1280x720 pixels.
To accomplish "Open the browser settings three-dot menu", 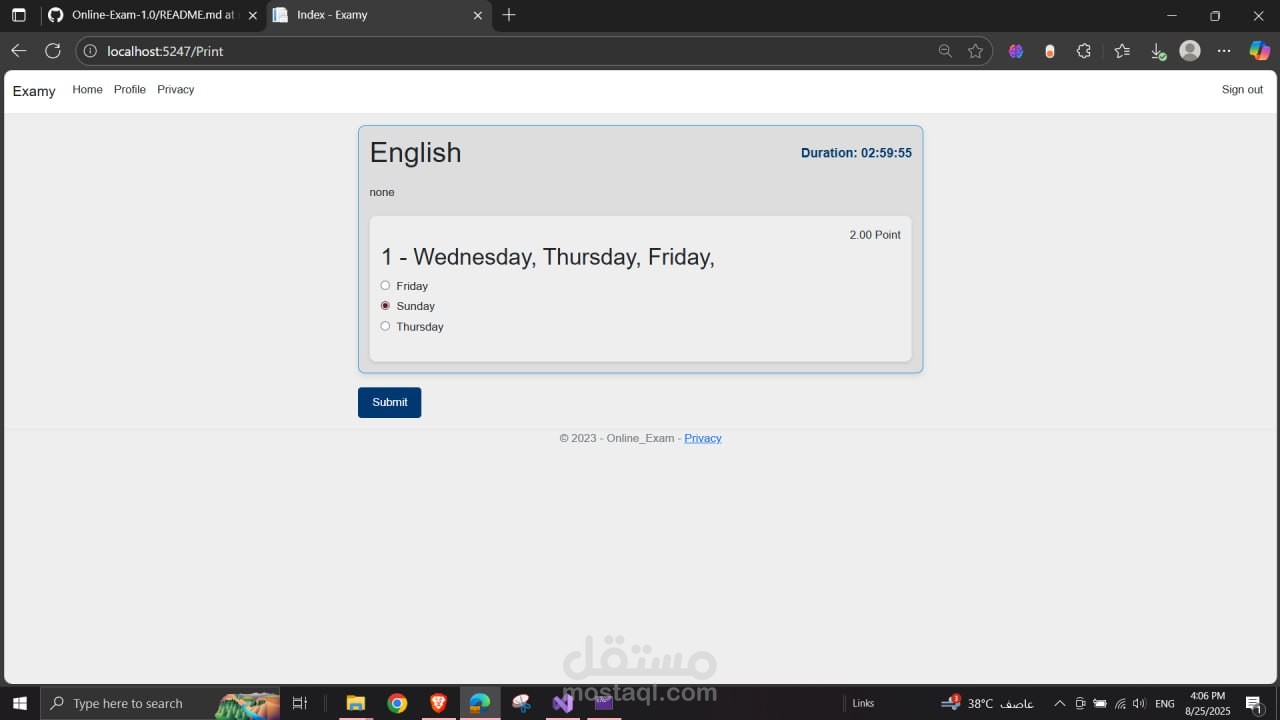I will click(x=1223, y=50).
